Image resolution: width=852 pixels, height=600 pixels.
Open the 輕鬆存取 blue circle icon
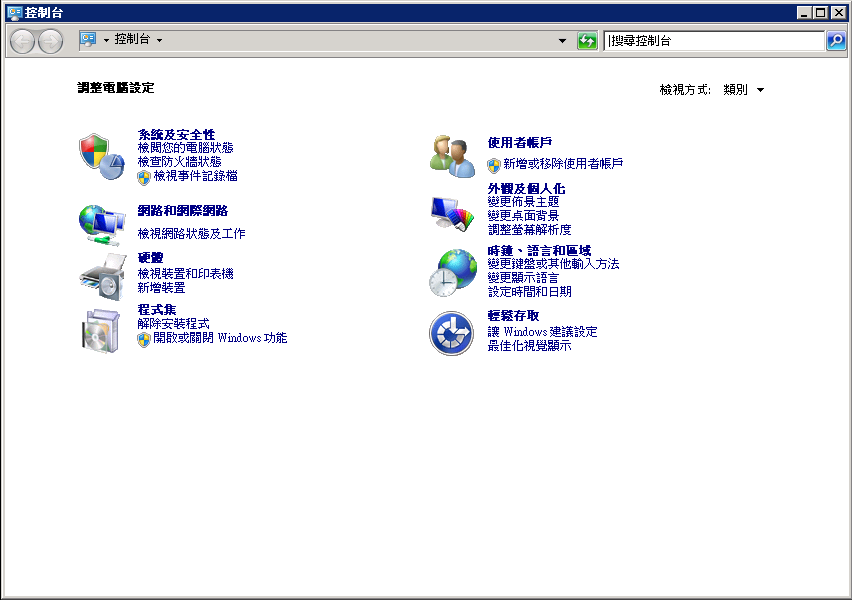[x=451, y=333]
